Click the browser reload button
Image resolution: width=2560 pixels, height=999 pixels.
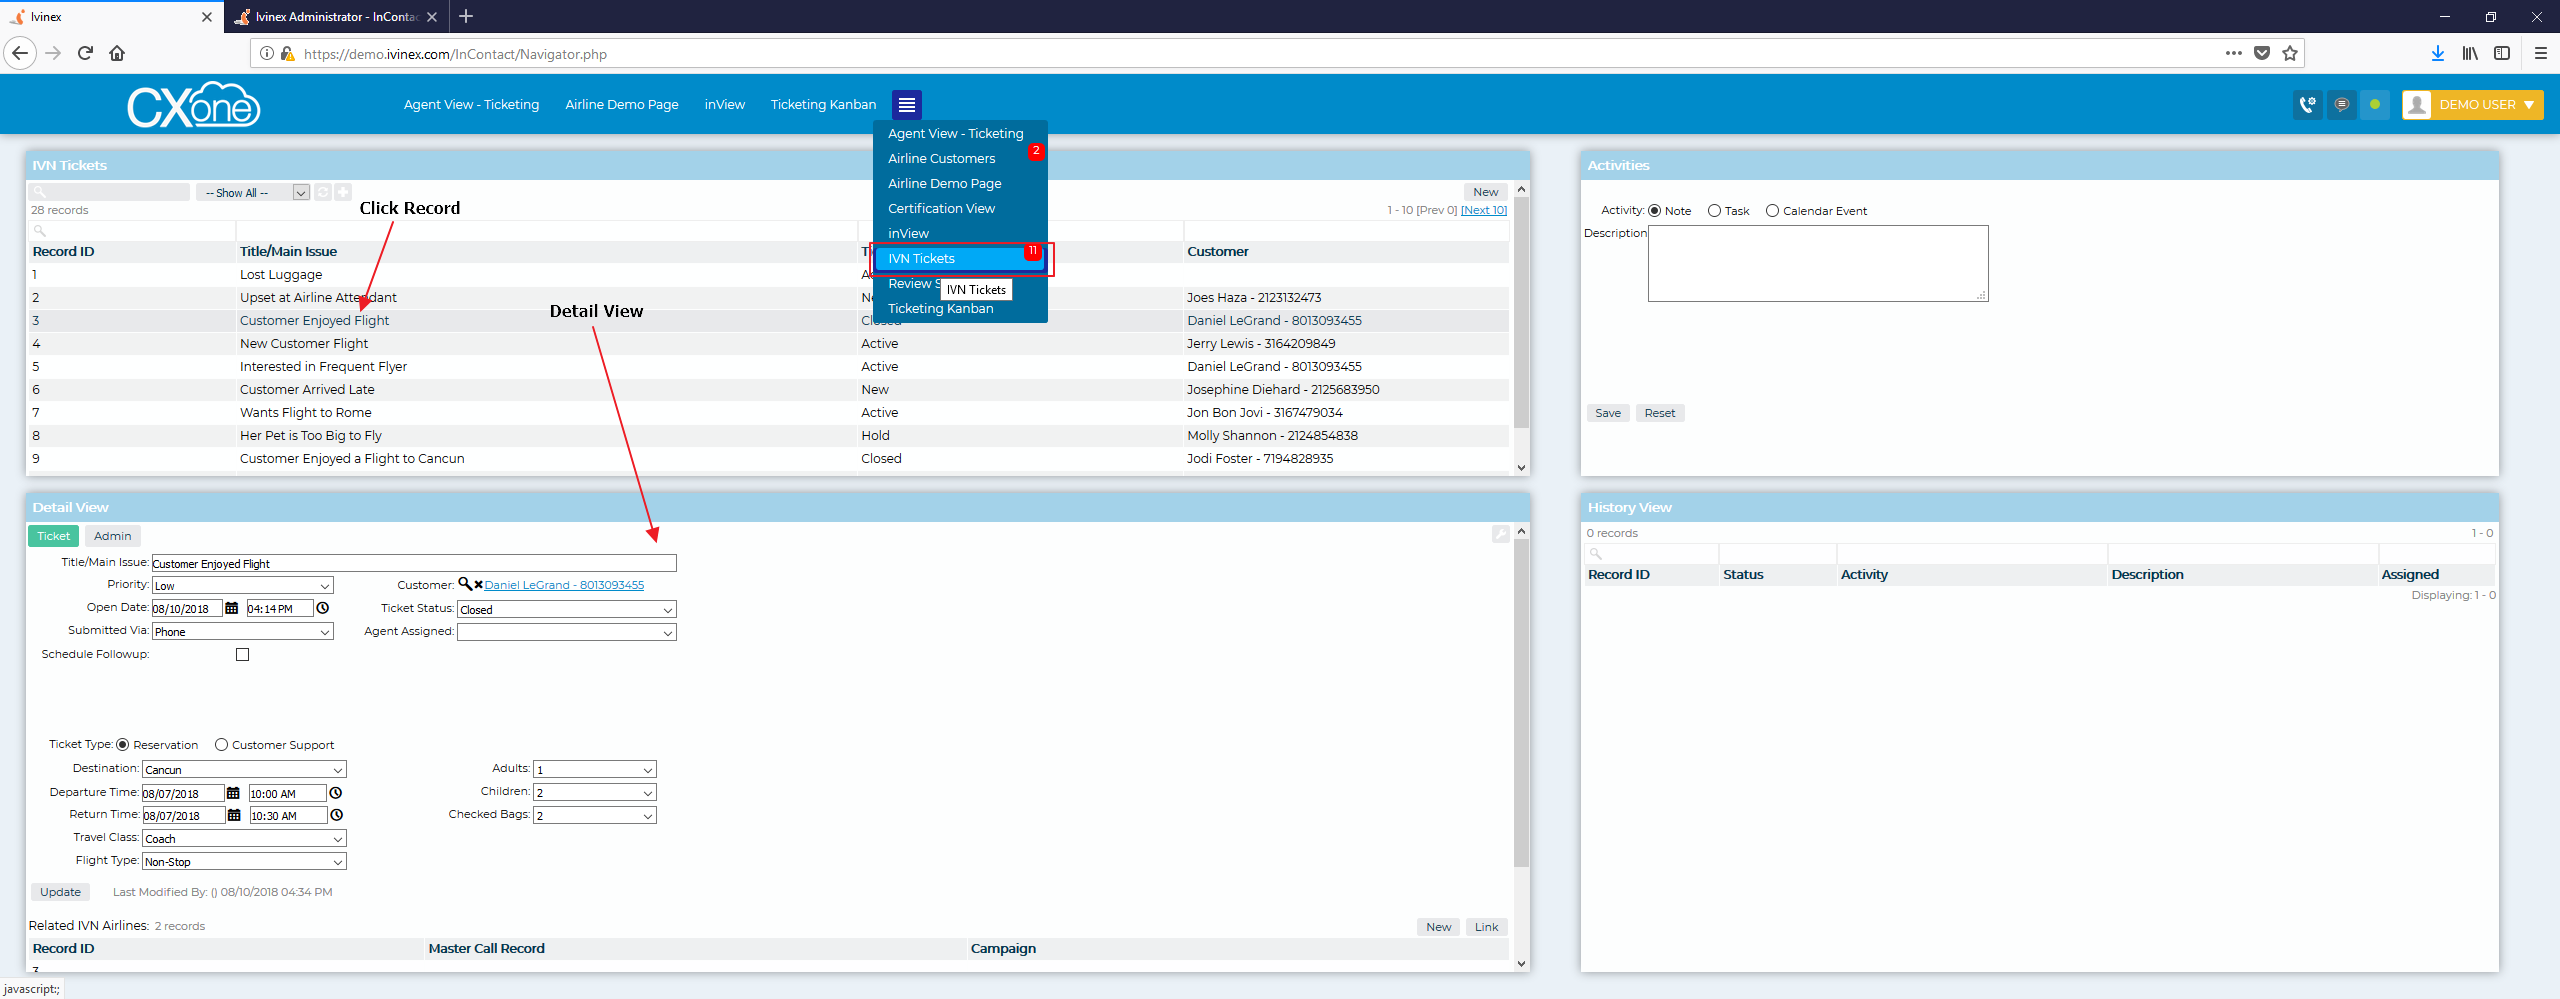(x=86, y=53)
